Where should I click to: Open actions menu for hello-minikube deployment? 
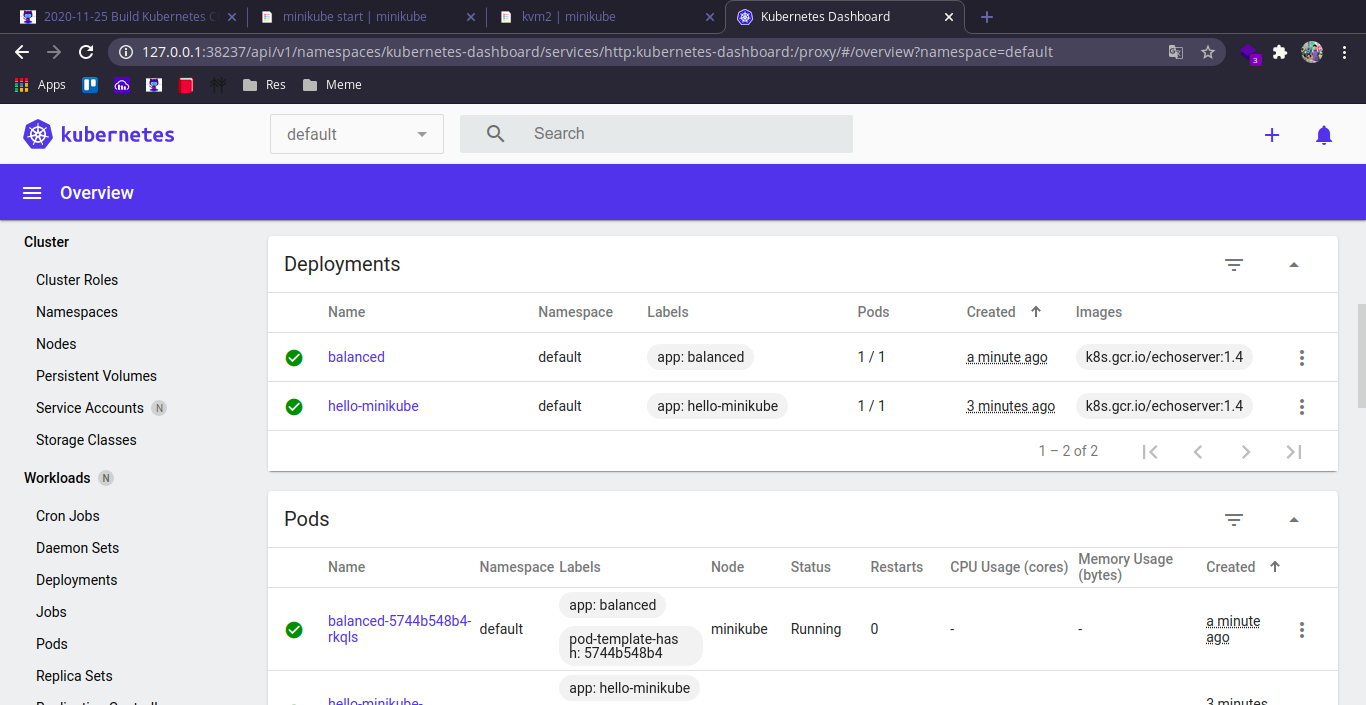[x=1301, y=406]
